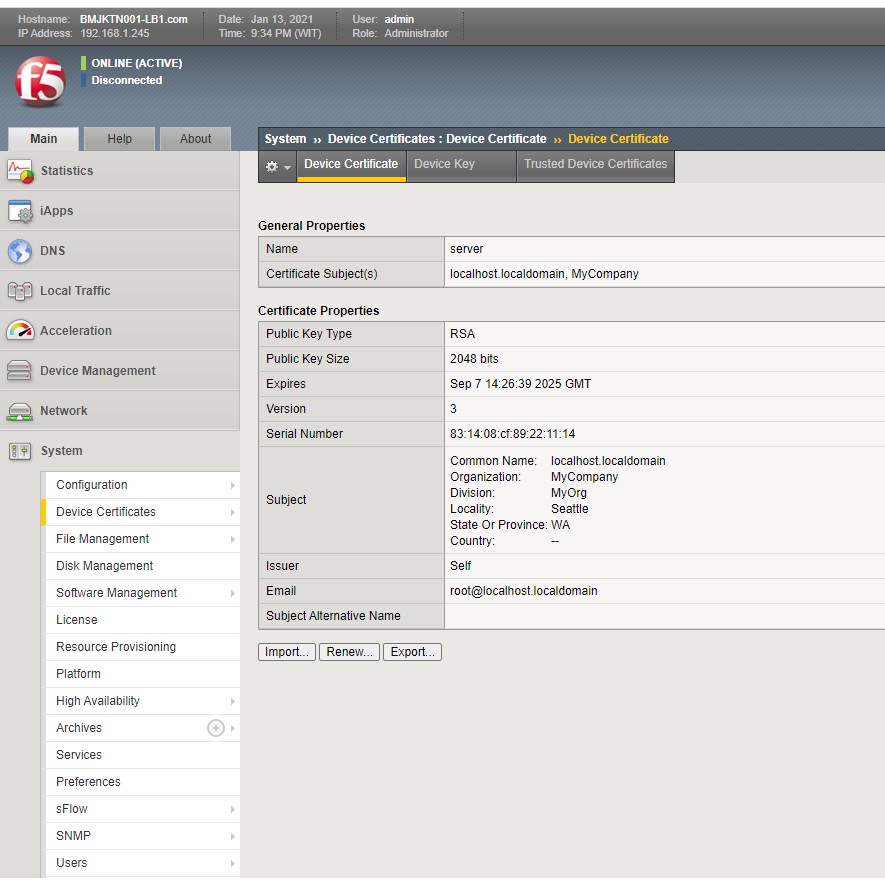
Task: Open Statistics via its chart icon
Action: click(x=20, y=171)
